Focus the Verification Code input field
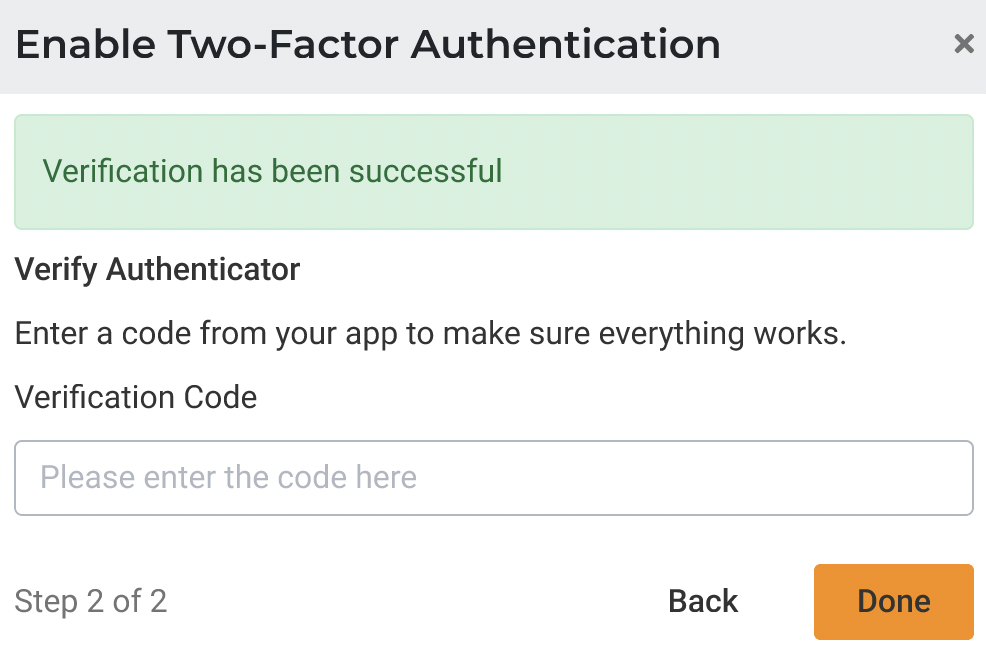Image resolution: width=986 pixels, height=654 pixels. click(x=494, y=478)
